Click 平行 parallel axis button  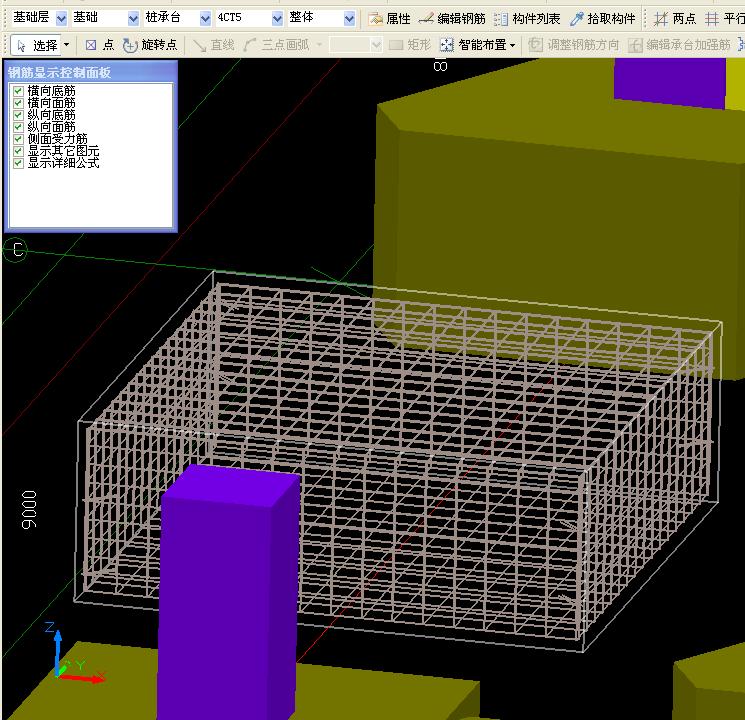724,18
